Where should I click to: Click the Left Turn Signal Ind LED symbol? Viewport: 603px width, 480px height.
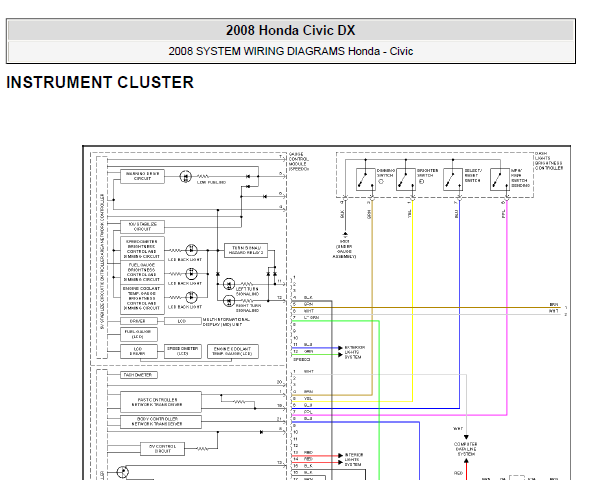click(229, 284)
